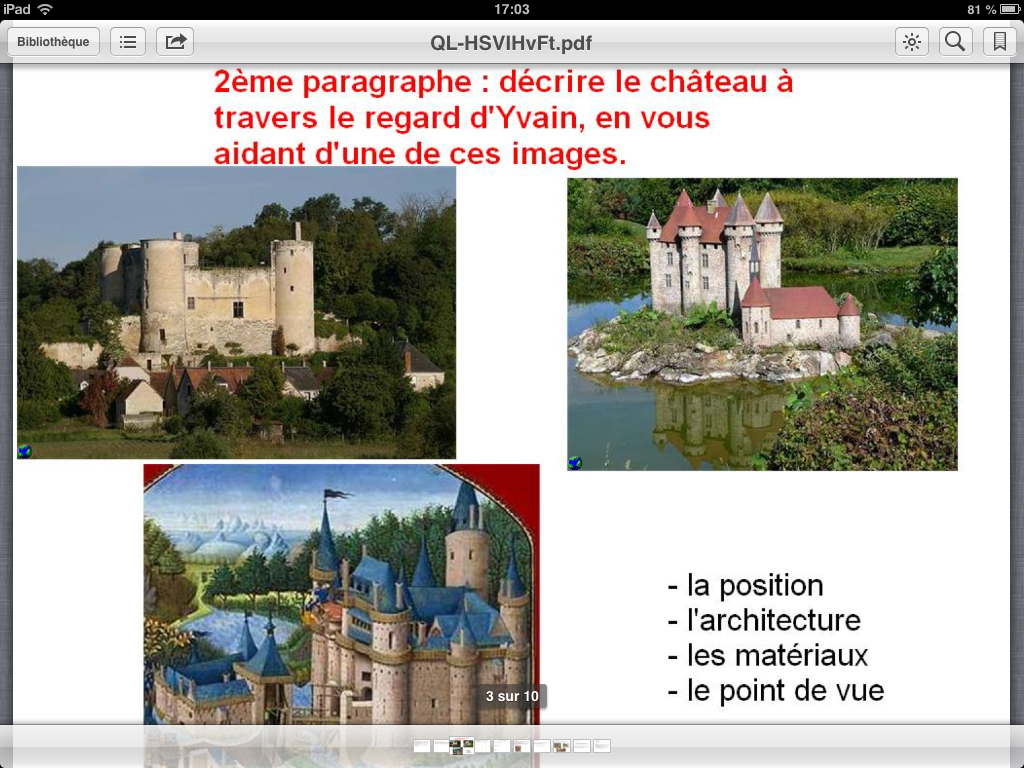Tap the share/export arrow icon
This screenshot has width=1024, height=768.
click(x=175, y=42)
